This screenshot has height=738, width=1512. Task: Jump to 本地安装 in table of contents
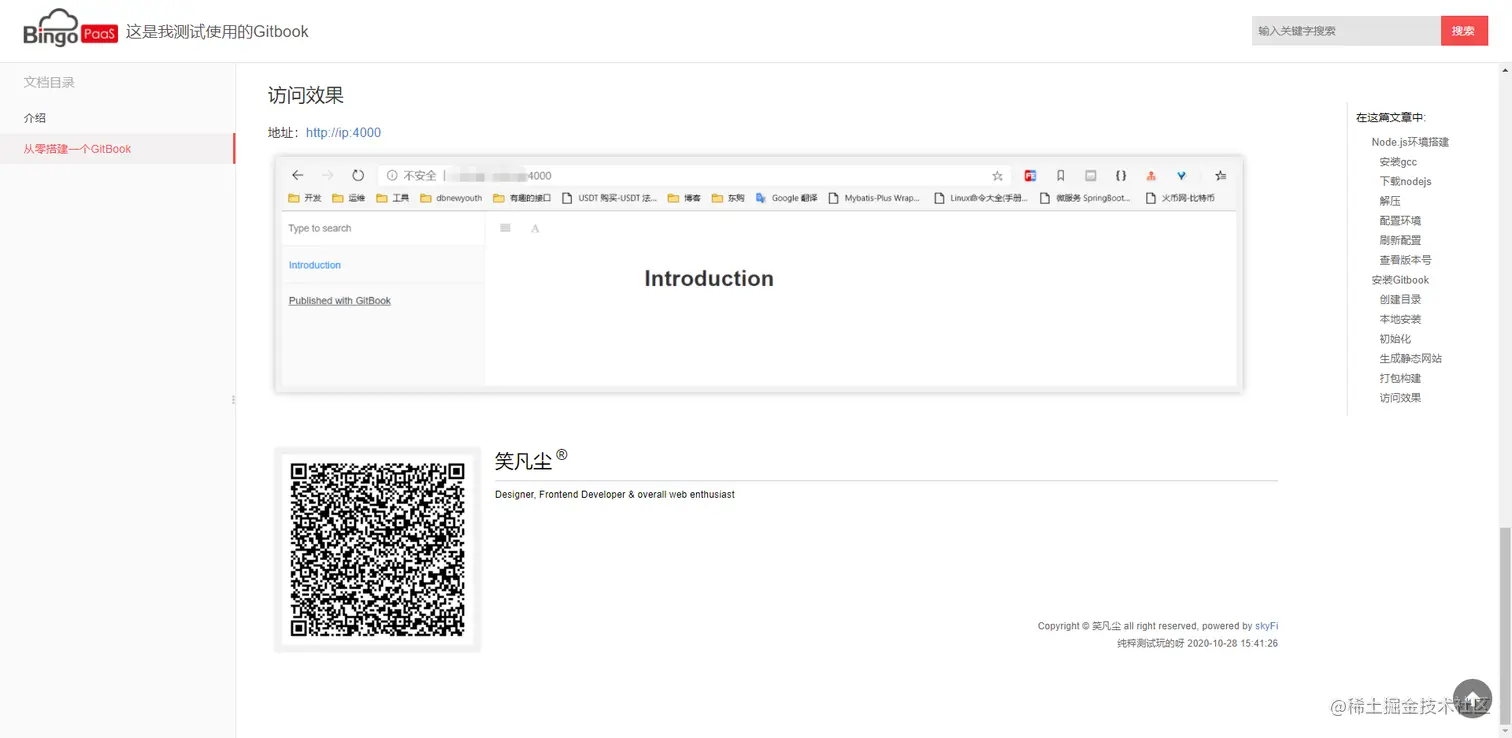pyautogui.click(x=1400, y=319)
